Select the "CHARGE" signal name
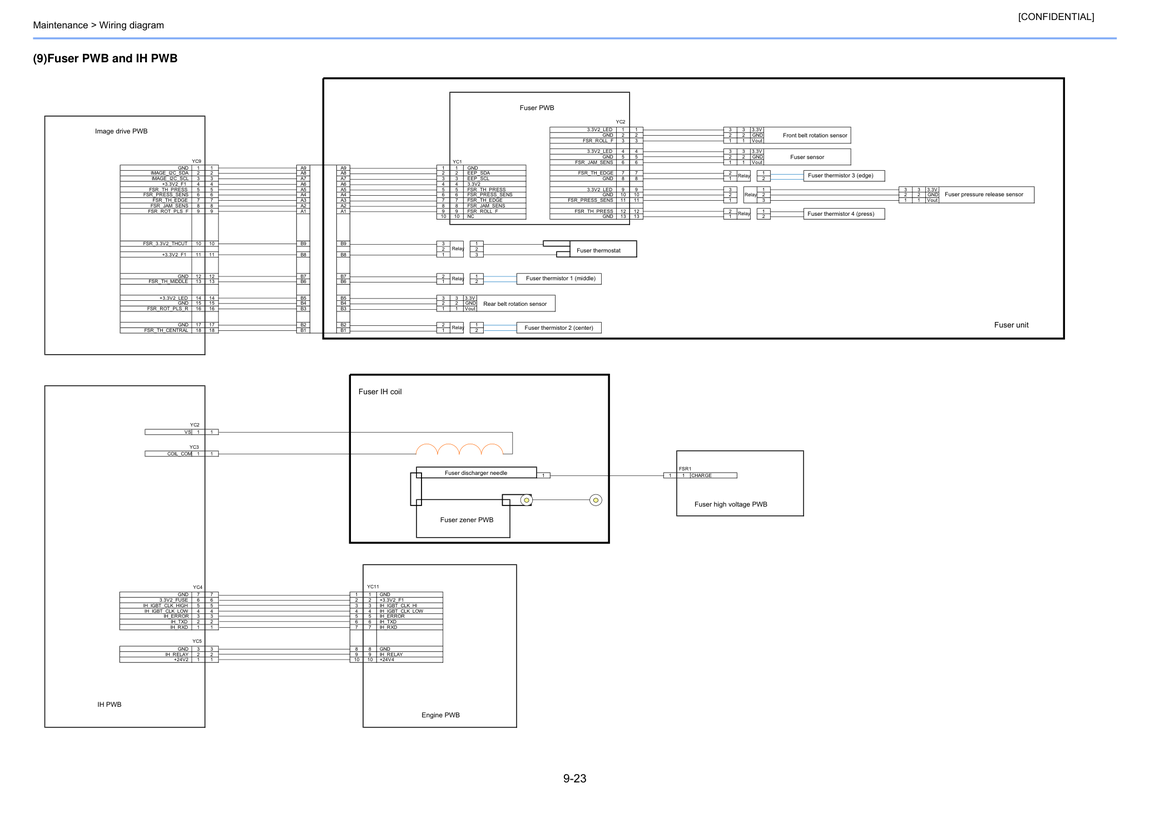The width and height of the screenshot is (1150, 813). (701, 476)
